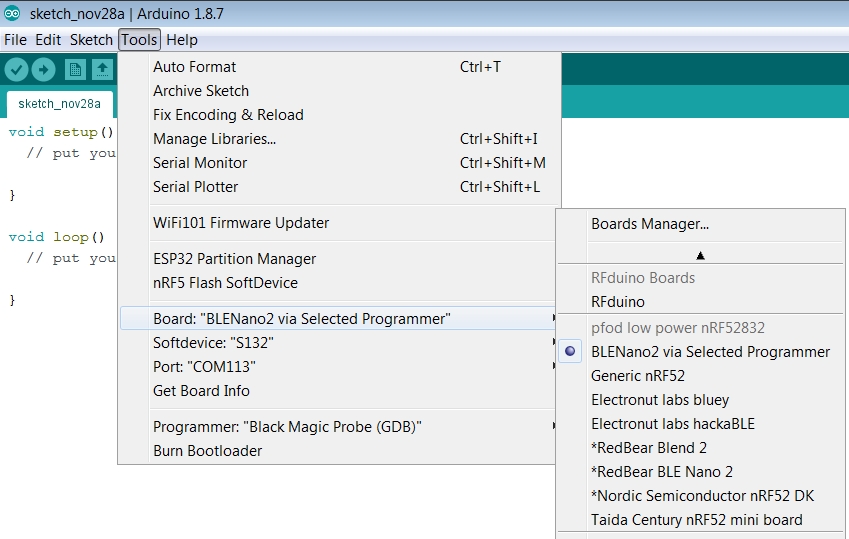Image resolution: width=849 pixels, height=539 pixels.
Task: Click the New sketch file icon
Action: coord(75,69)
